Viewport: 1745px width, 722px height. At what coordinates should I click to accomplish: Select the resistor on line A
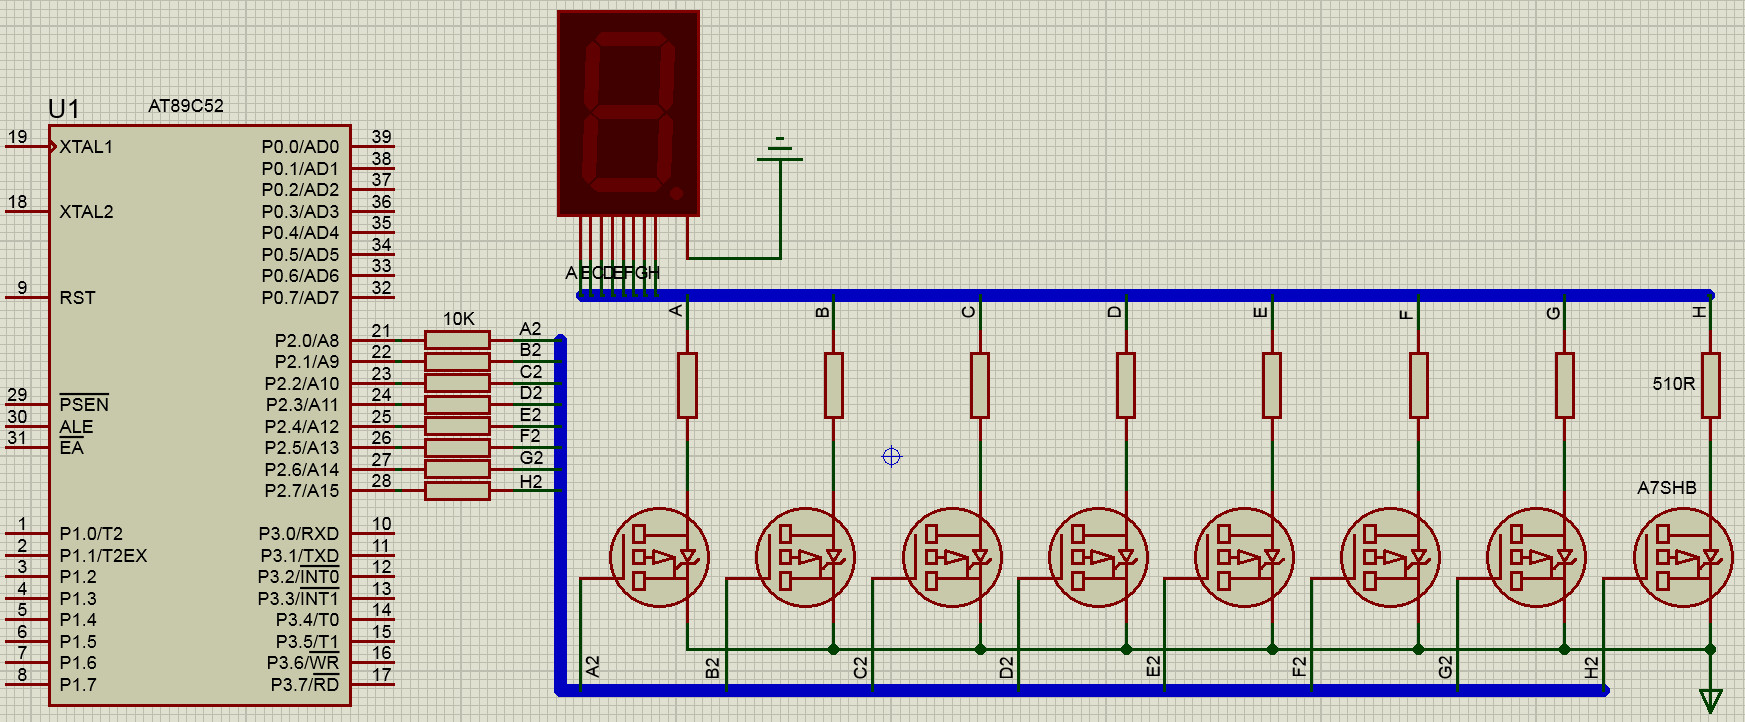pyautogui.click(x=687, y=385)
